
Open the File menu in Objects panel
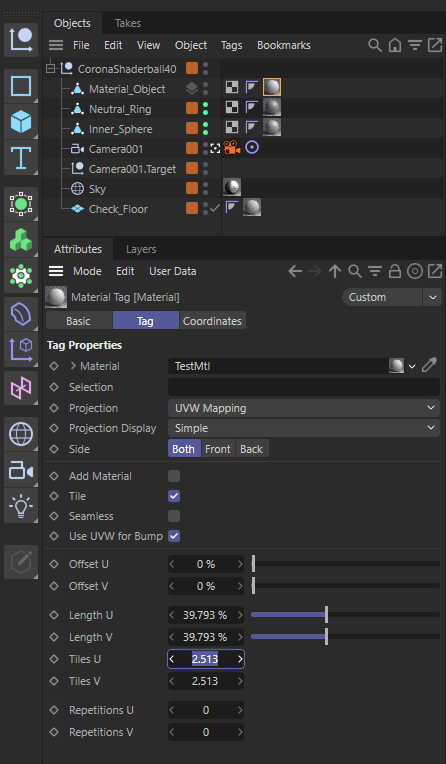(x=81, y=45)
